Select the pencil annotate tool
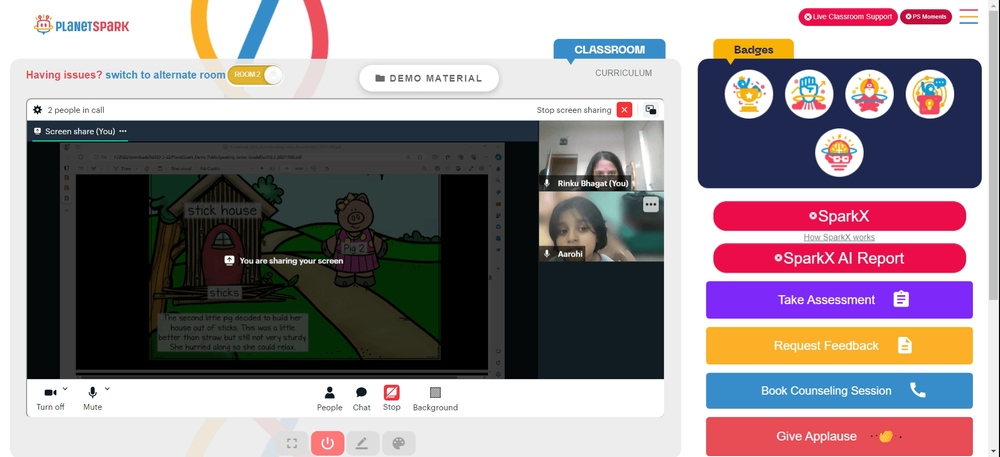Image resolution: width=1000 pixels, height=457 pixels. [362, 443]
